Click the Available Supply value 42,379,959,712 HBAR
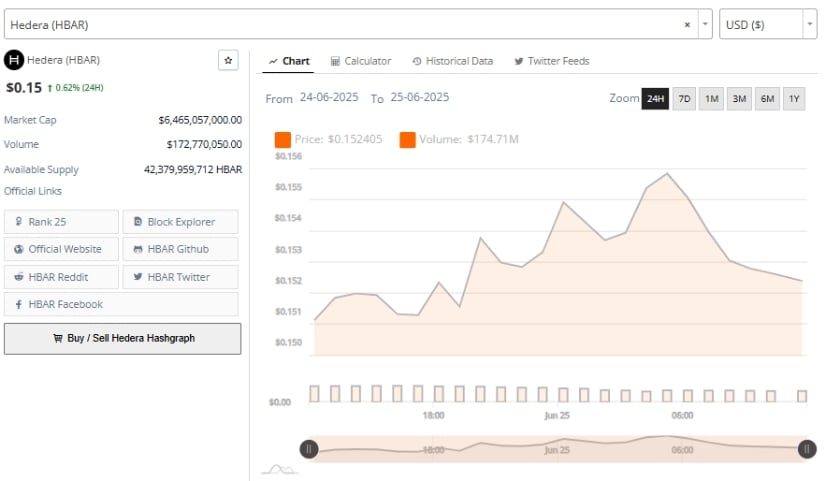Screen dimensions: 825x481 point(193,169)
